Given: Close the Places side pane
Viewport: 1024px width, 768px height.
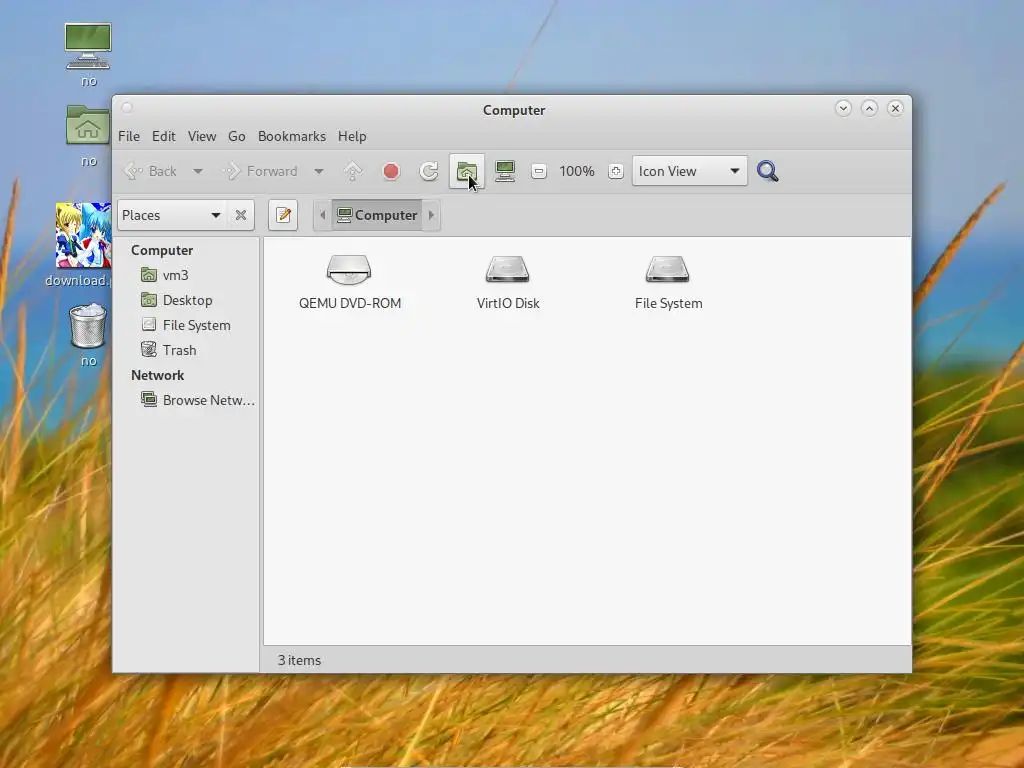Looking at the screenshot, I should pos(241,215).
